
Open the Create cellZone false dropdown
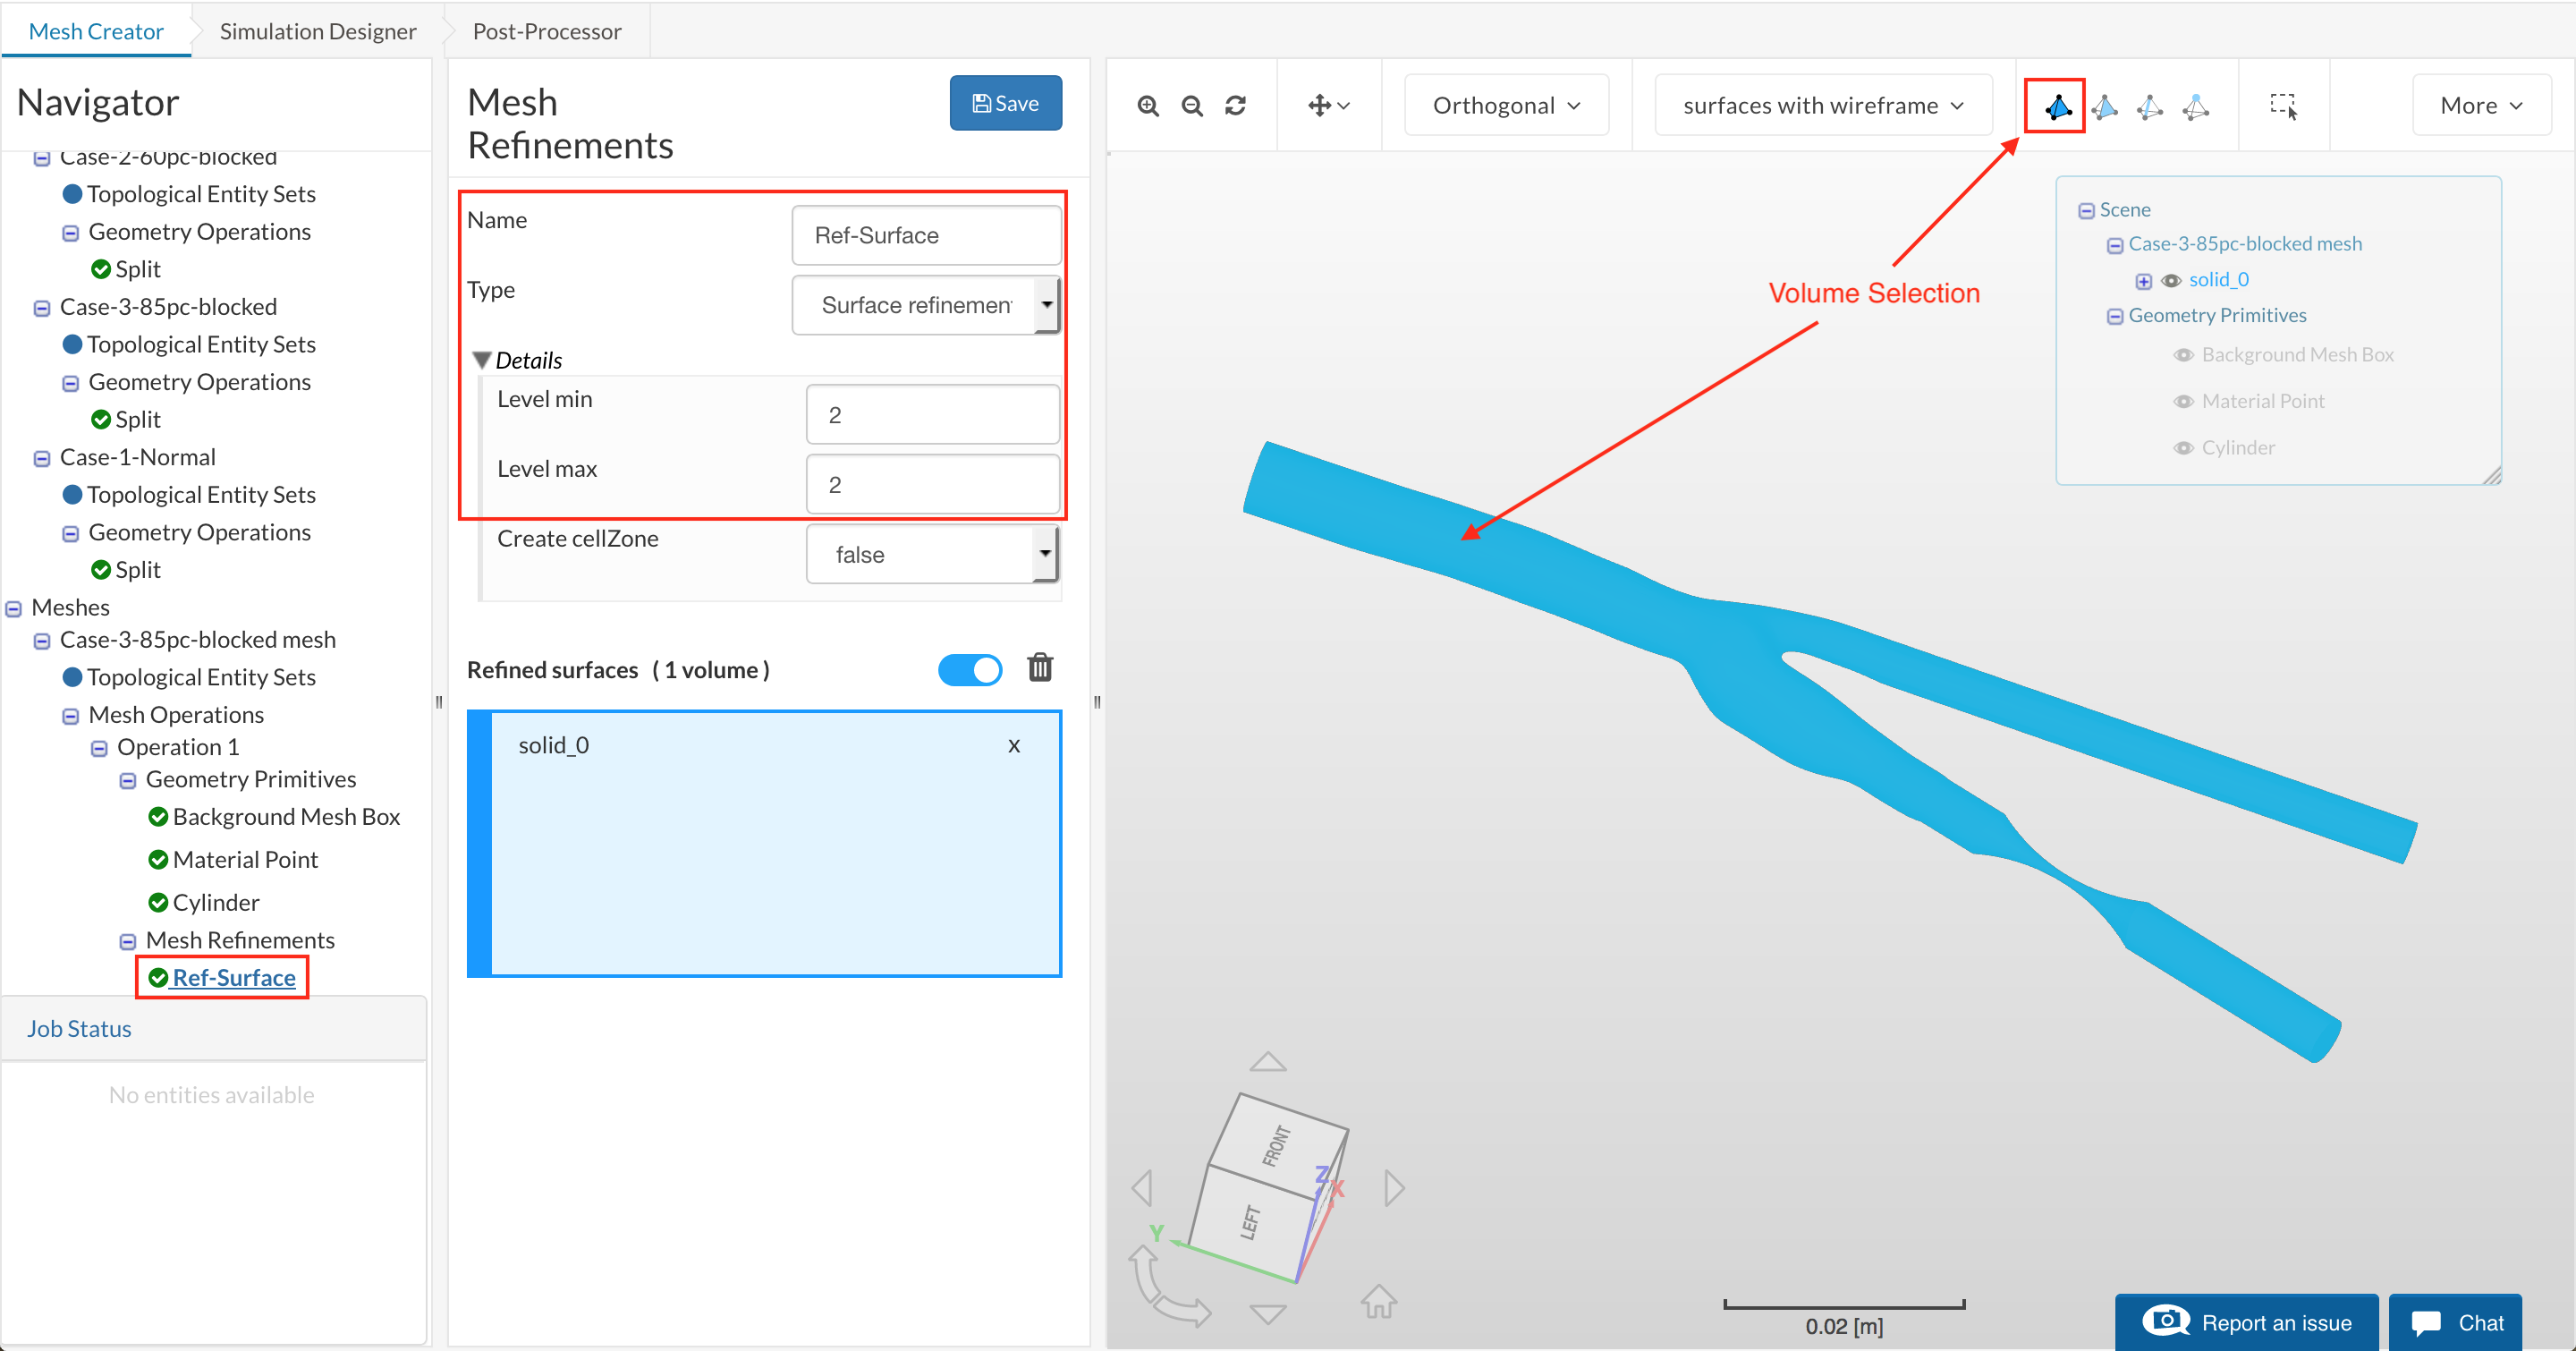(932, 555)
